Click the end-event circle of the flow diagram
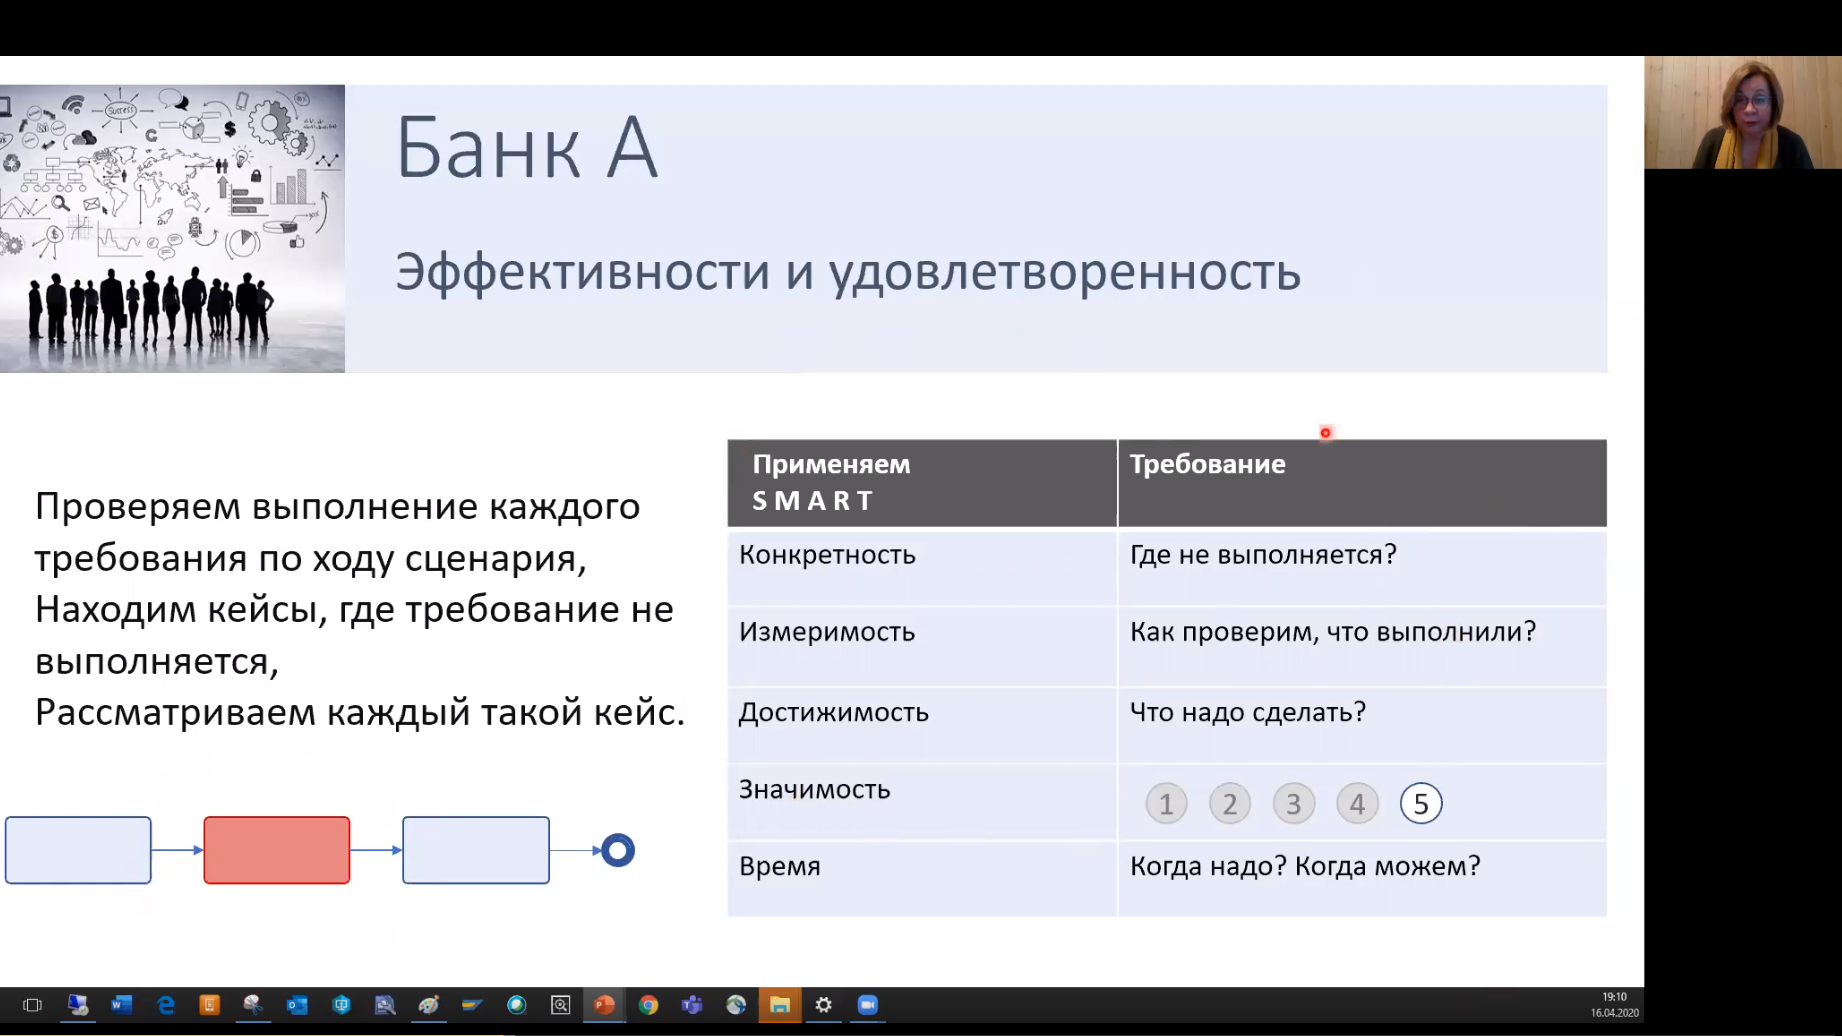The image size is (1842, 1036). click(x=618, y=850)
